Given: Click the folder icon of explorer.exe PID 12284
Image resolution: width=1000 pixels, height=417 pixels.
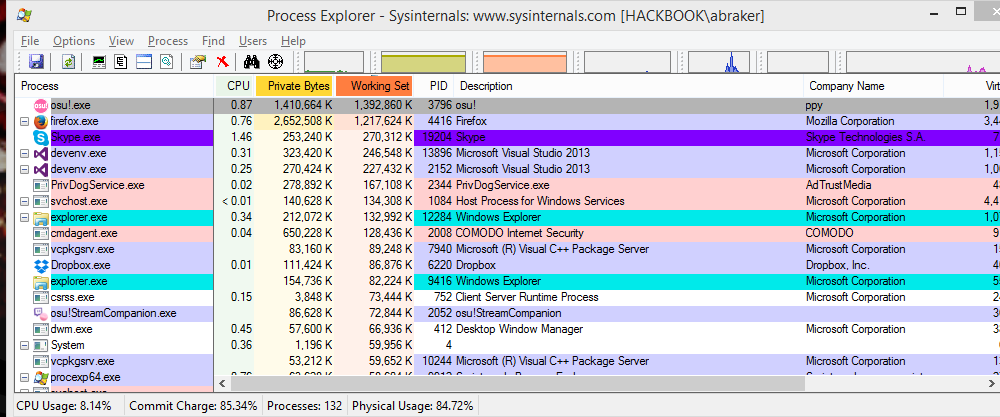Looking at the screenshot, I should [x=41, y=217].
